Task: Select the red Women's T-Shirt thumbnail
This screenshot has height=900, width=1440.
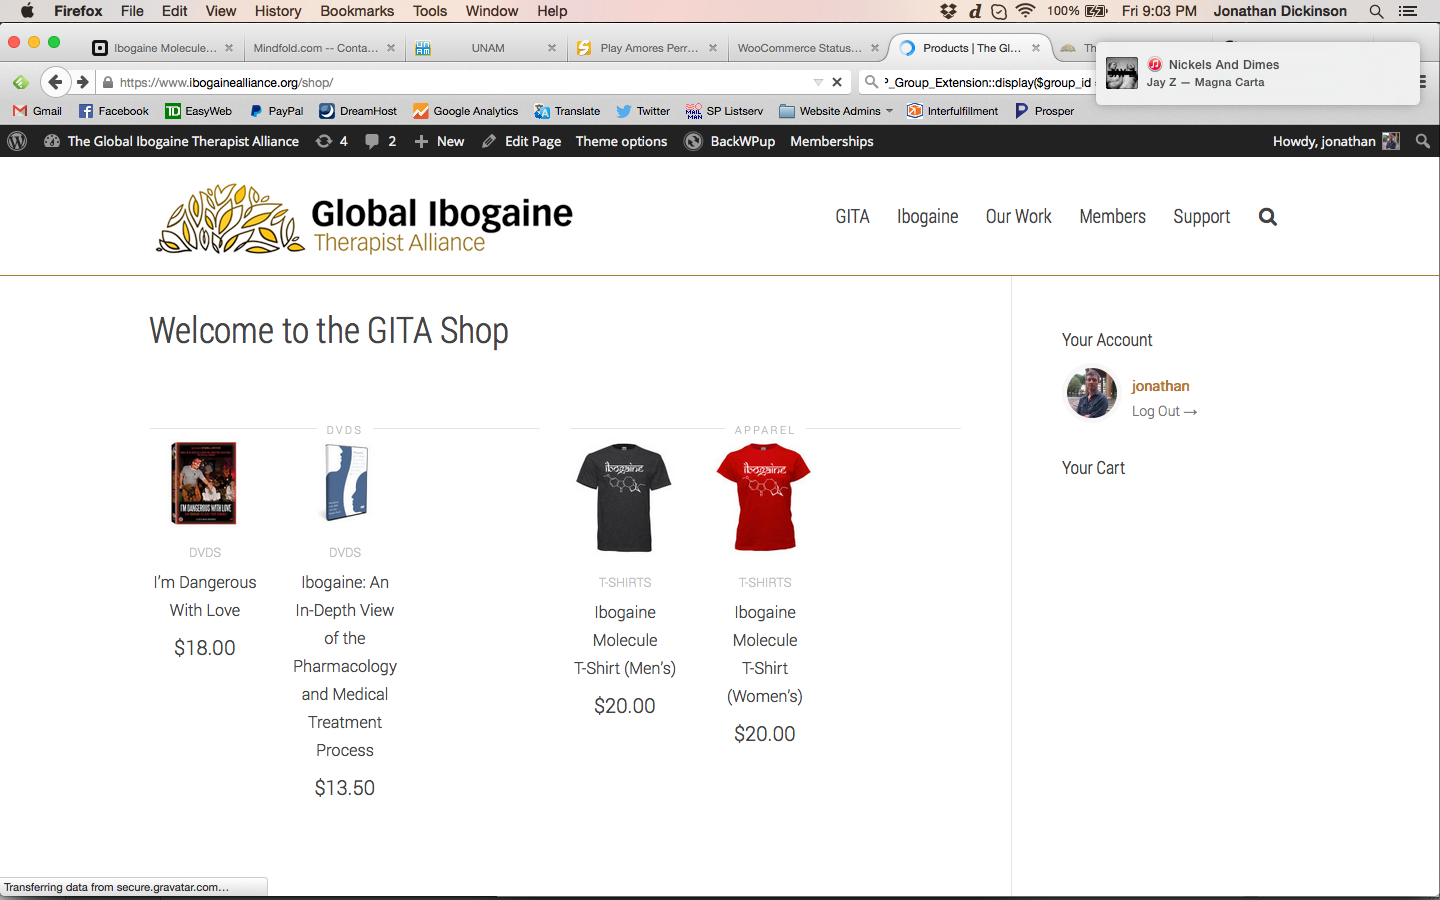Action: (764, 497)
